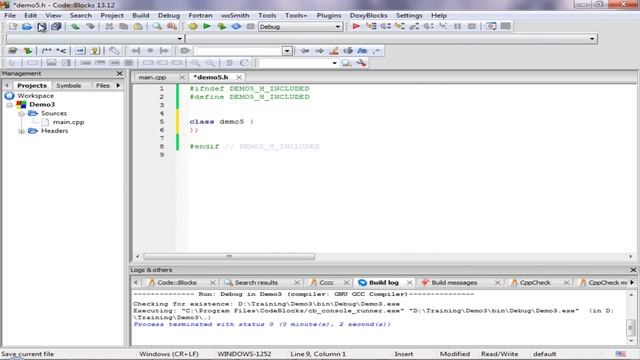Viewport: 640px width, 360px height.
Task: Click the Rebuild icon
Action: [236, 27]
